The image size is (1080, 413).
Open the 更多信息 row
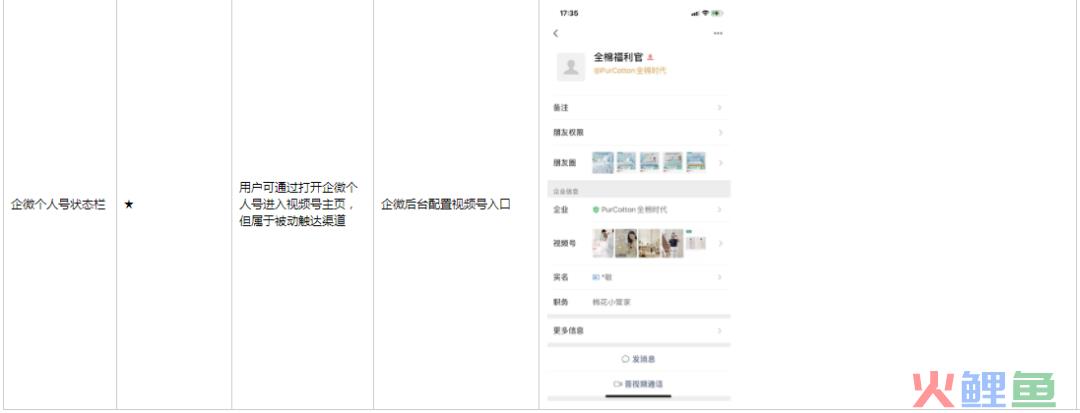pyautogui.click(x=638, y=330)
